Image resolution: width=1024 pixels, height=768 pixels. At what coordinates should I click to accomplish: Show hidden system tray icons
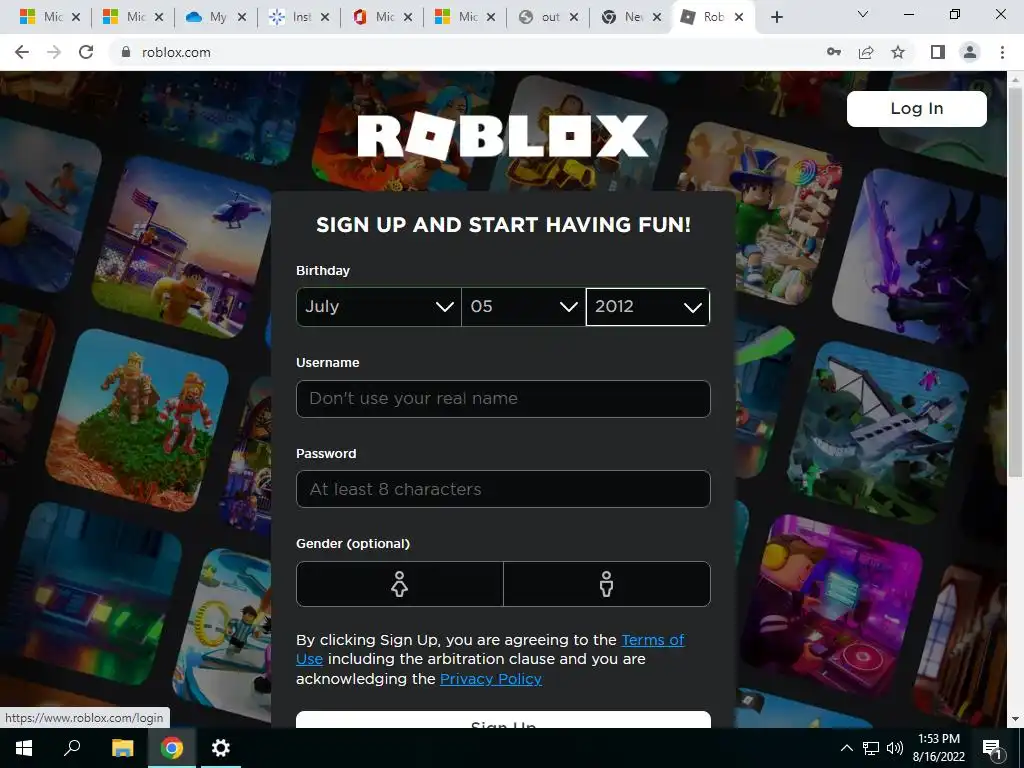tap(846, 748)
